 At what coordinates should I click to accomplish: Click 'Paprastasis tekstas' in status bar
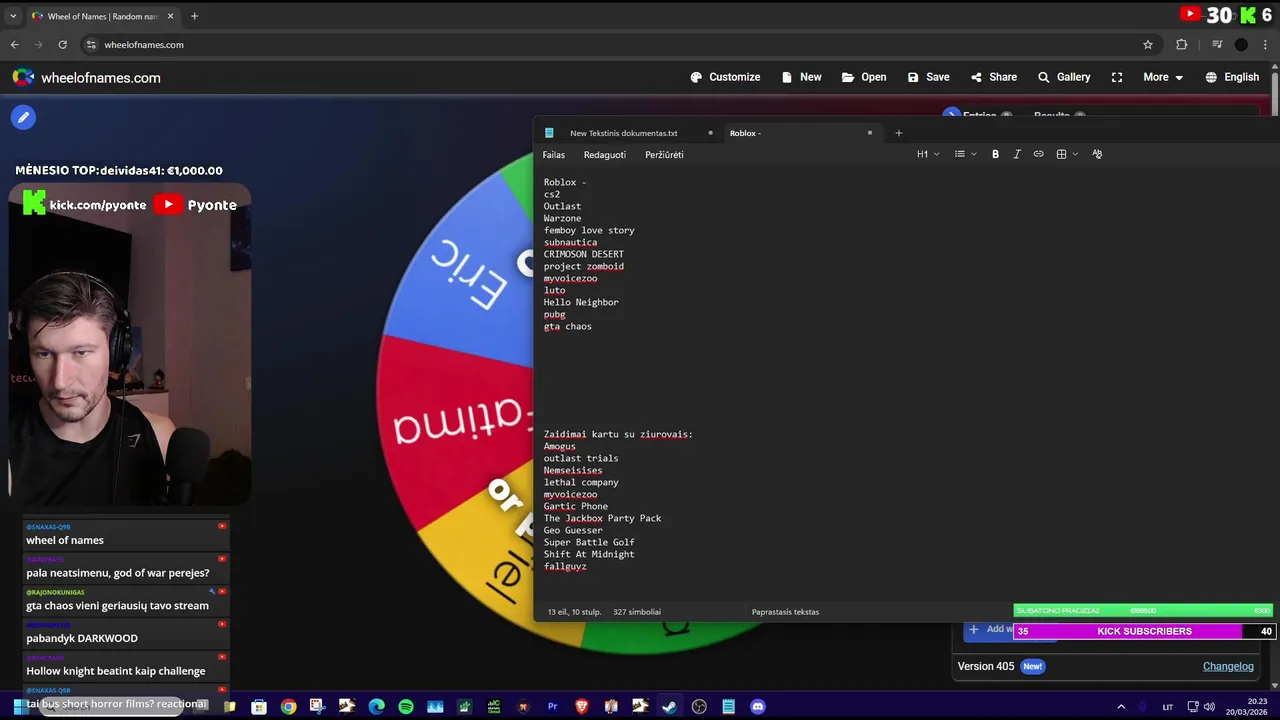pos(785,612)
